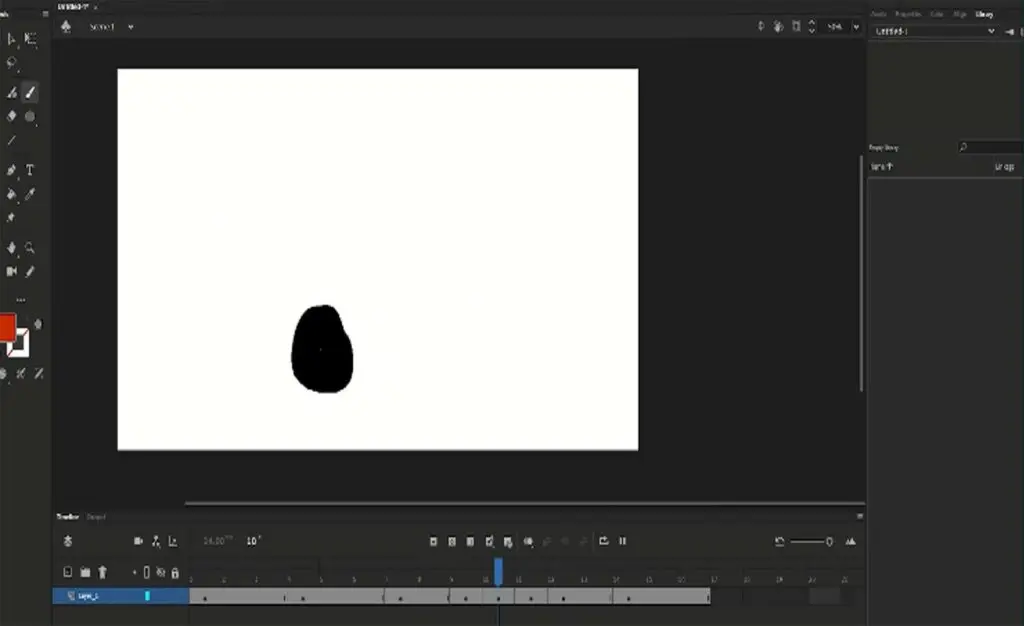1024x626 pixels.
Task: Open the Tools panel hamburger menu
Action: click(x=45, y=14)
